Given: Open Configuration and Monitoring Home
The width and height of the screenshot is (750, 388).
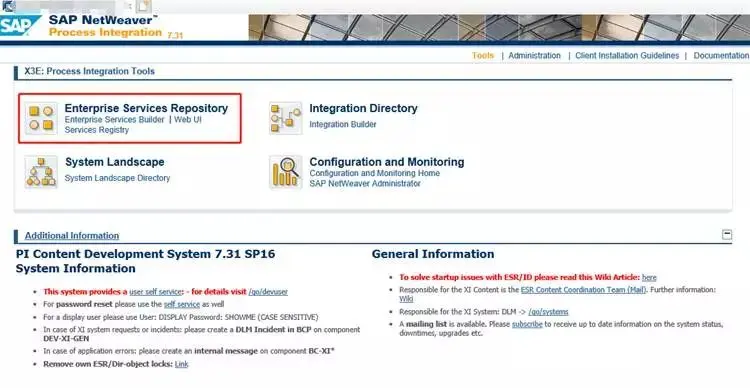Looking at the screenshot, I should tap(375, 173).
